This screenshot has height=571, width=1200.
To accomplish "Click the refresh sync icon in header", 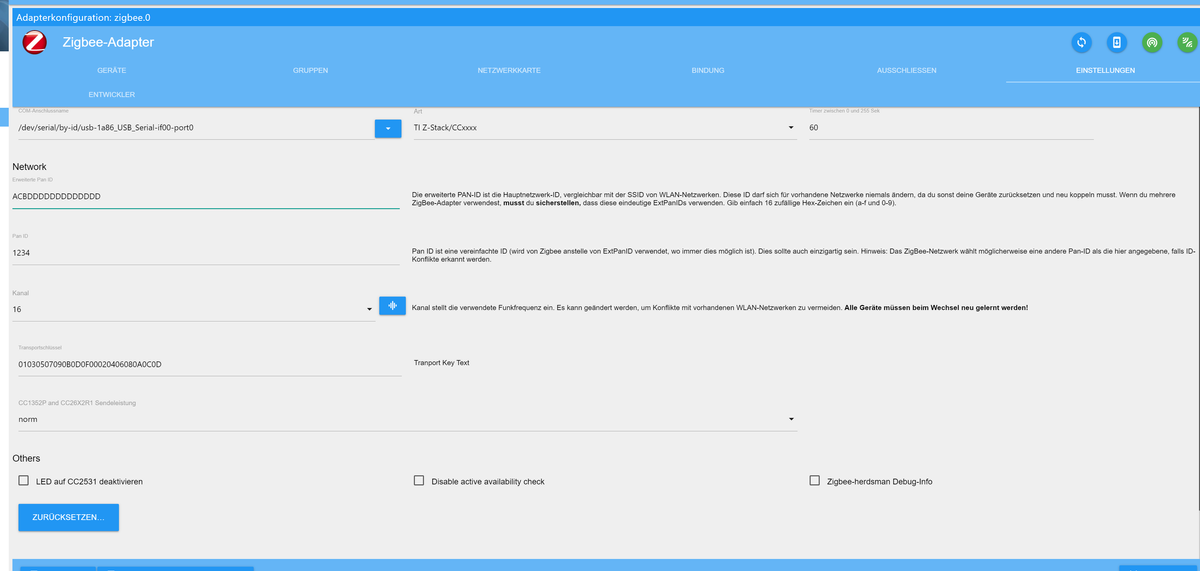I will pos(1081,42).
